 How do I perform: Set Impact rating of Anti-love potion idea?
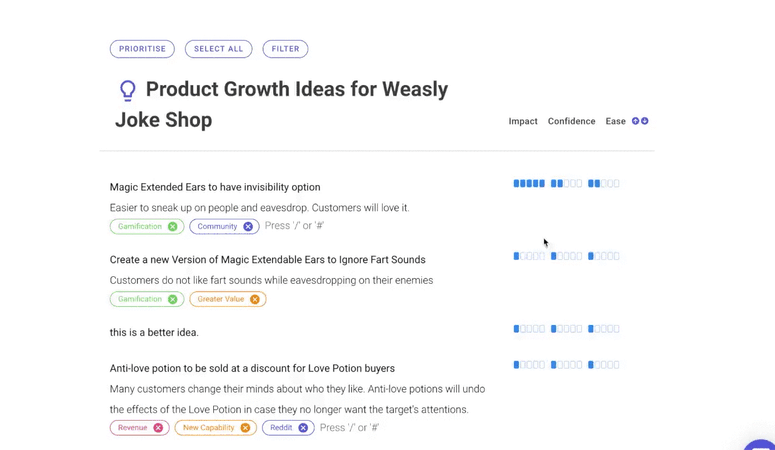tap(529, 365)
